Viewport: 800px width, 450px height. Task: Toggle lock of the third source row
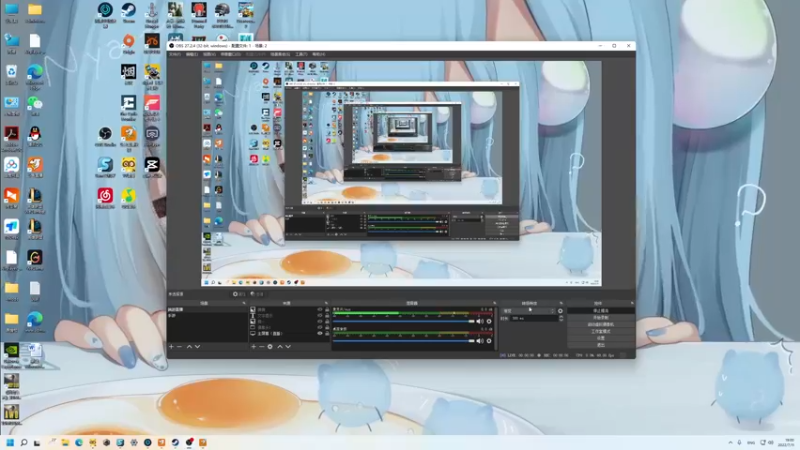click(327, 321)
